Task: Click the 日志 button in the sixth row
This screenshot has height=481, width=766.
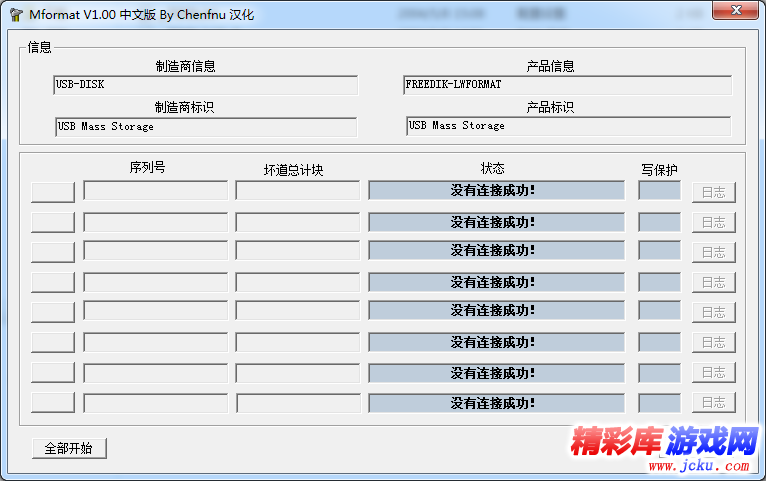Action: 714,343
